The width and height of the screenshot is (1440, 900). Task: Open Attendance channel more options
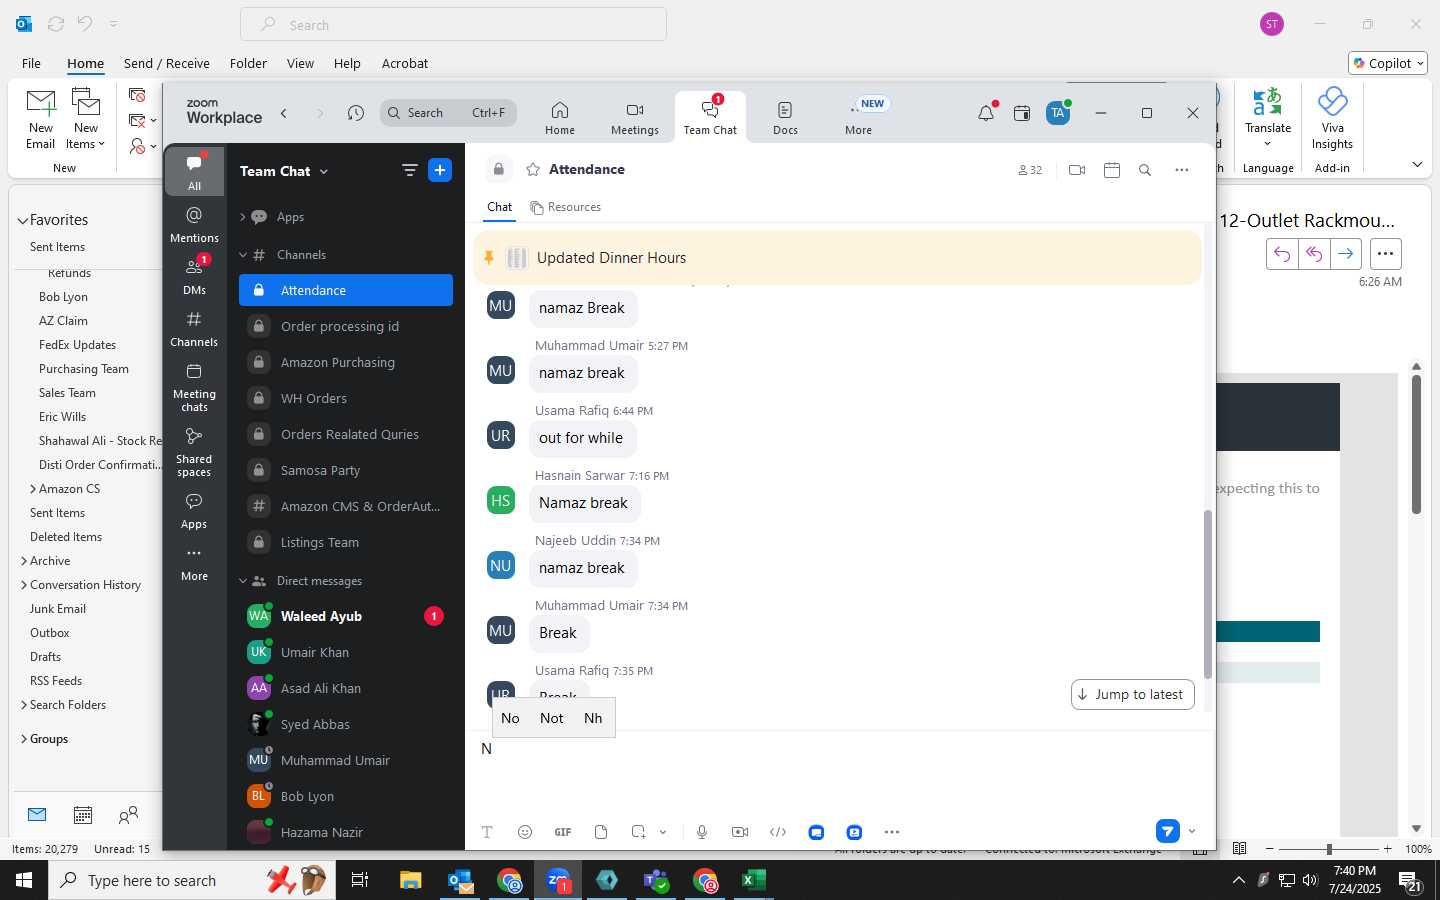[x=1182, y=170]
